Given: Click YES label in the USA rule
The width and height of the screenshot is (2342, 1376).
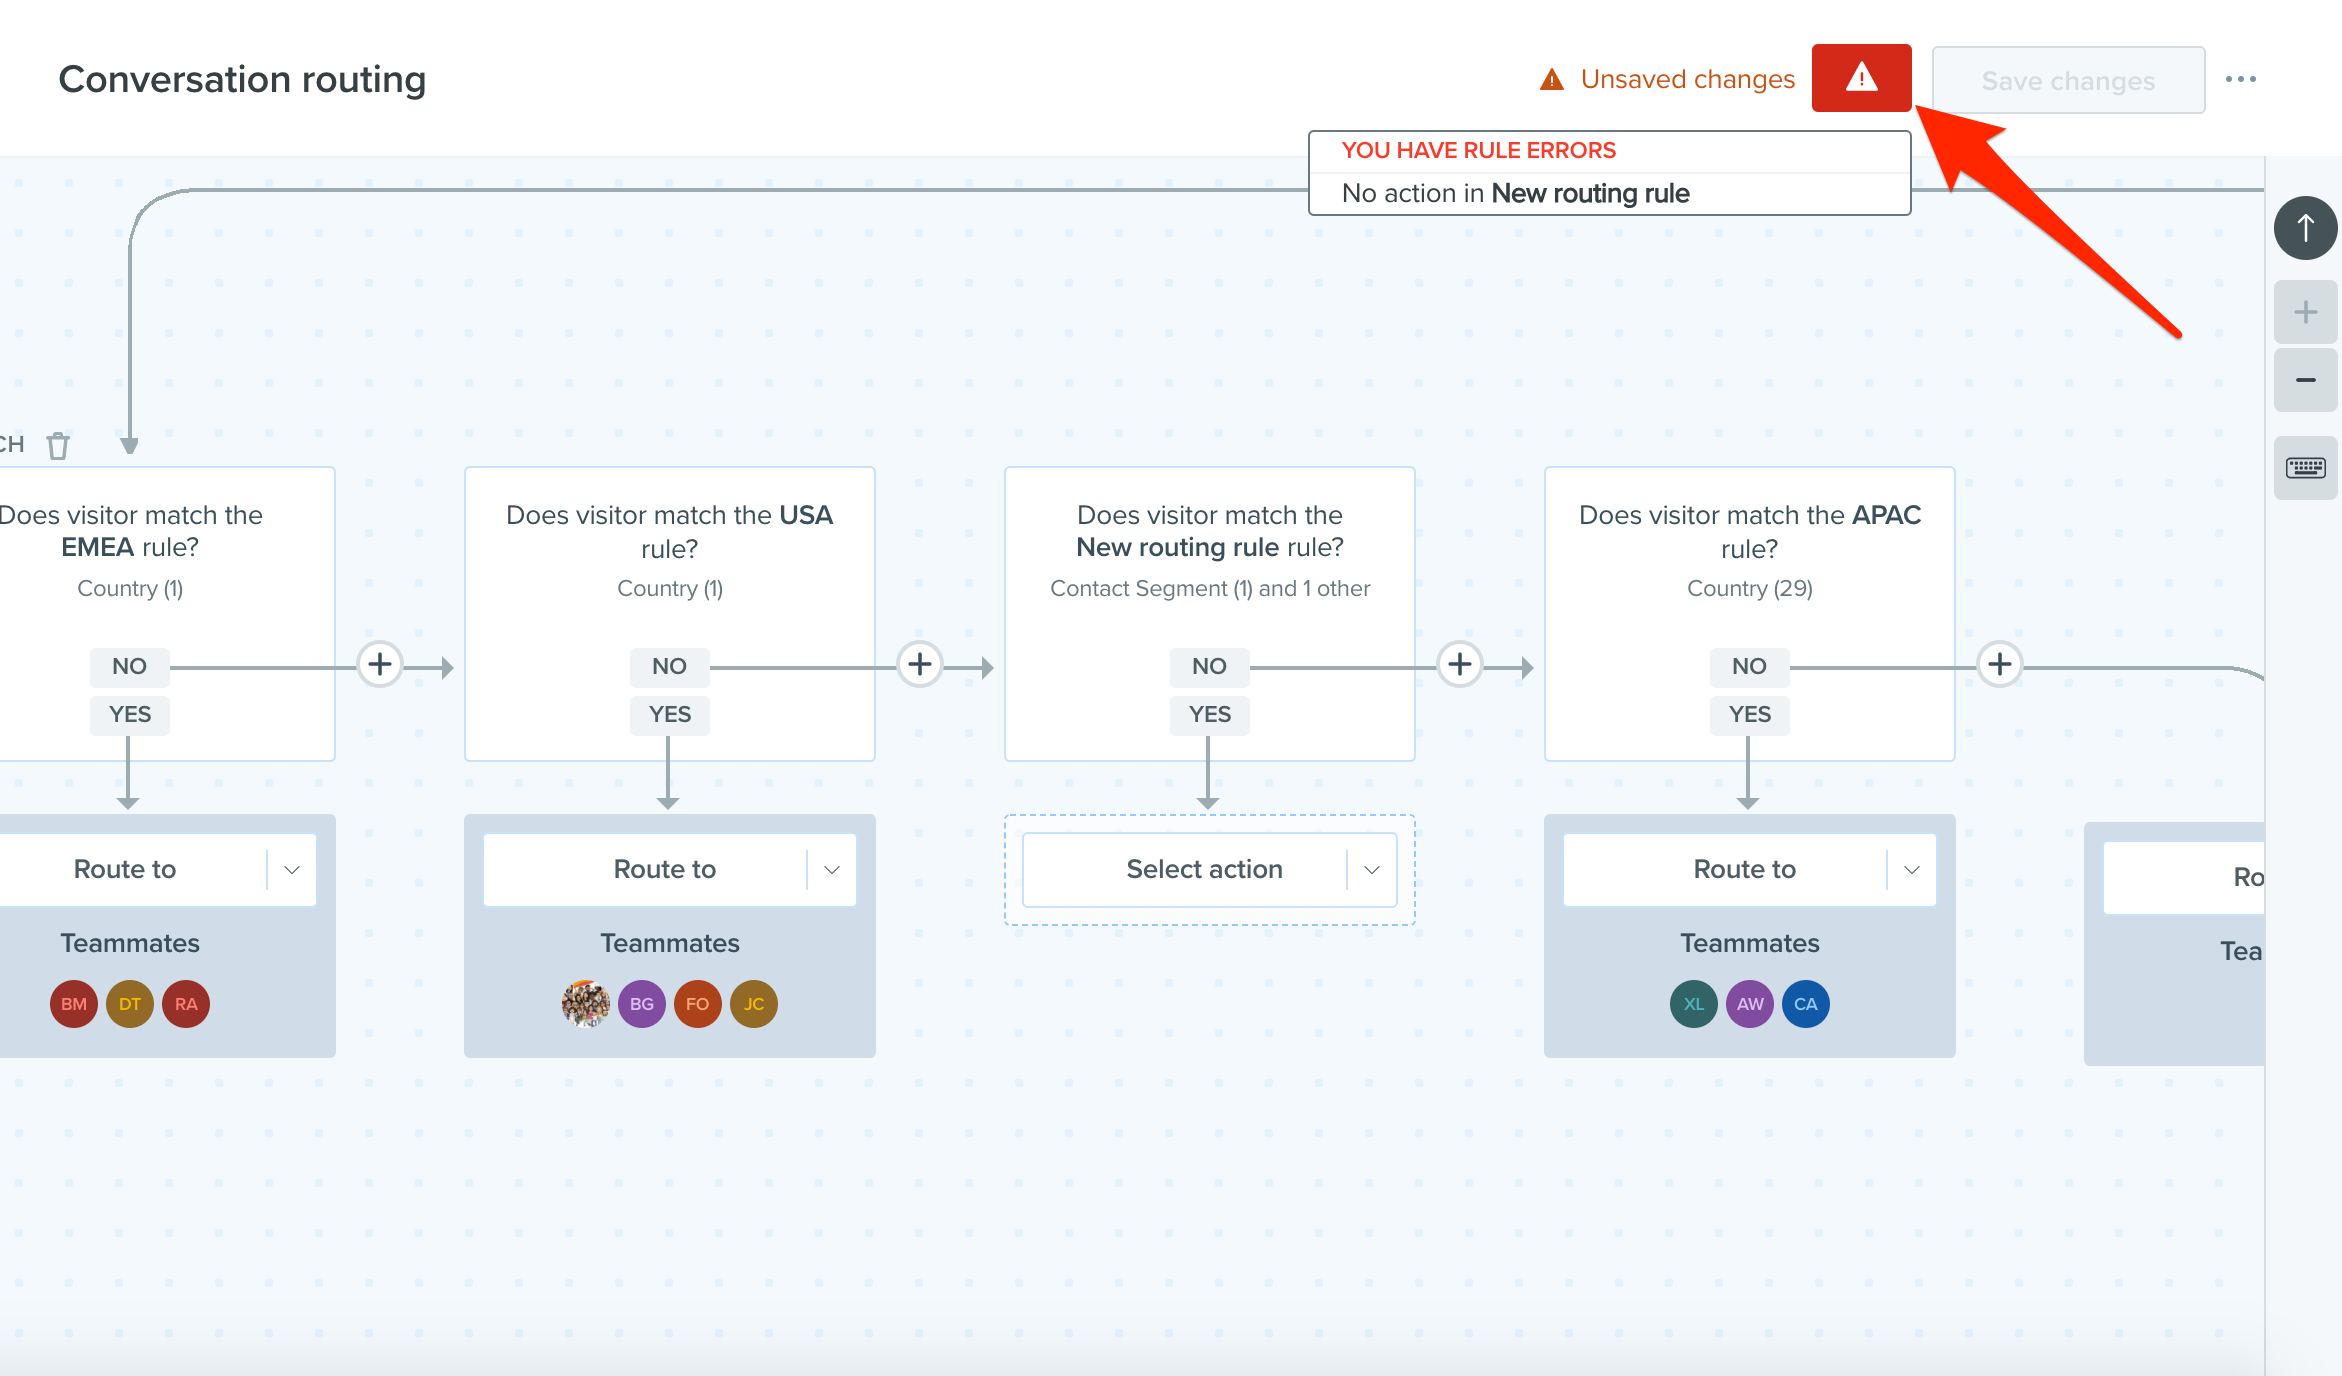Looking at the screenshot, I should 670,714.
